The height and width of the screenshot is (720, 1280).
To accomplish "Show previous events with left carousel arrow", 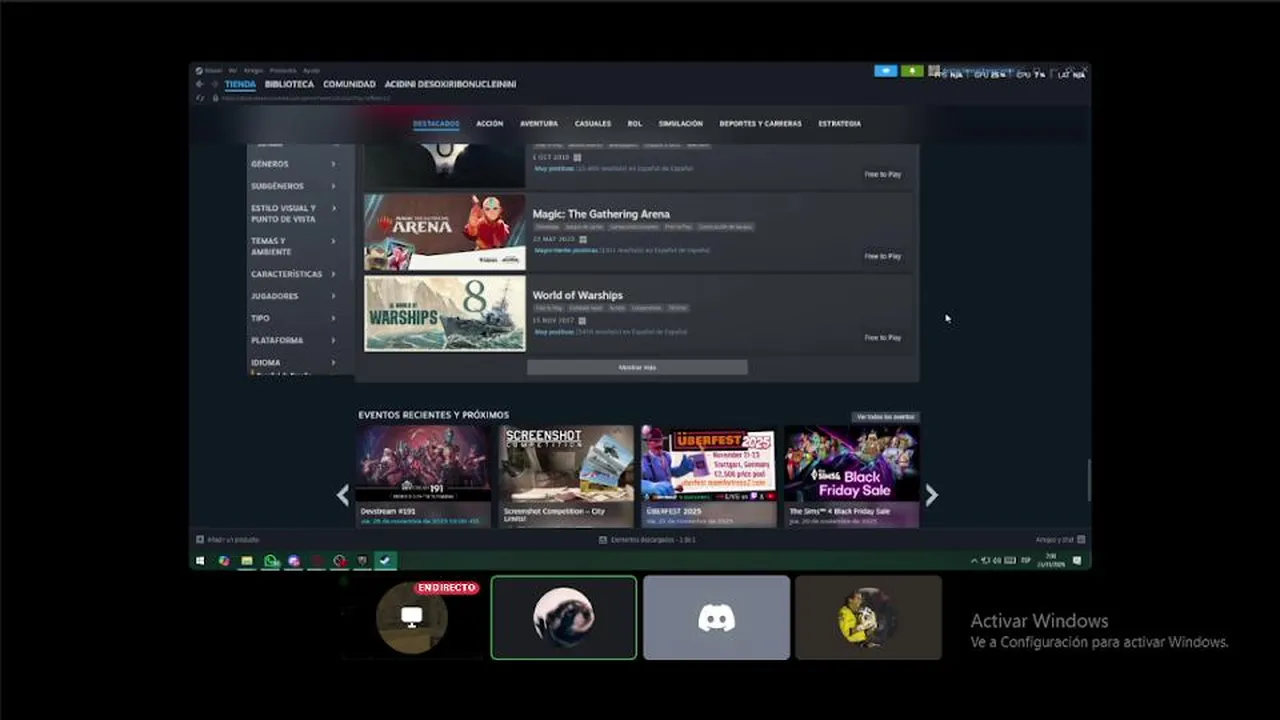I will point(343,494).
